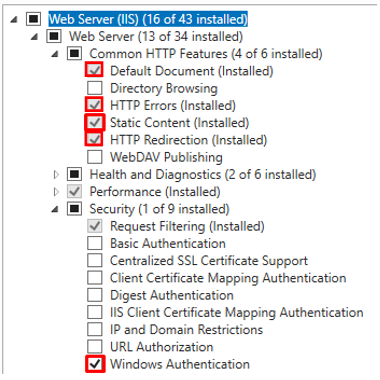Viewport: 380px width, 380px height.
Task: Expand the Health and Diagnostics node
Action: 56,174
